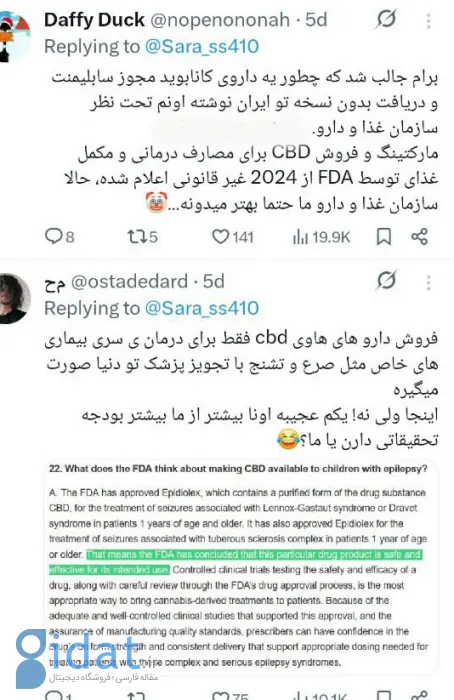Like @ostadedard's tweet with 75 likes
The height and width of the screenshot is (700, 454).
point(230,696)
